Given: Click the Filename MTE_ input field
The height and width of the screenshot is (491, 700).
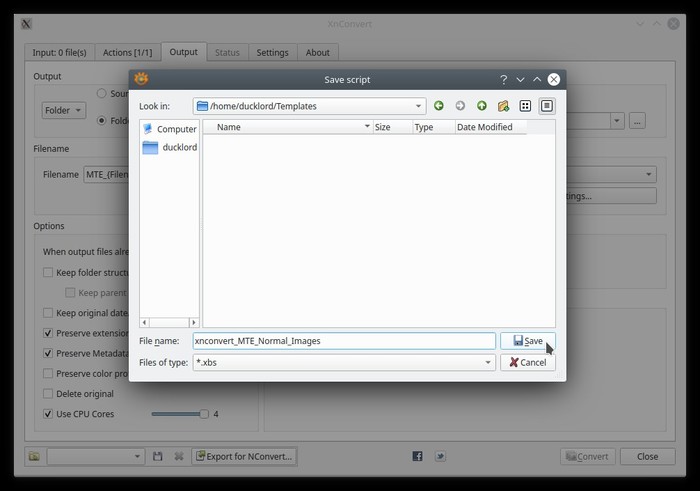Looking at the screenshot, I should pos(107,174).
